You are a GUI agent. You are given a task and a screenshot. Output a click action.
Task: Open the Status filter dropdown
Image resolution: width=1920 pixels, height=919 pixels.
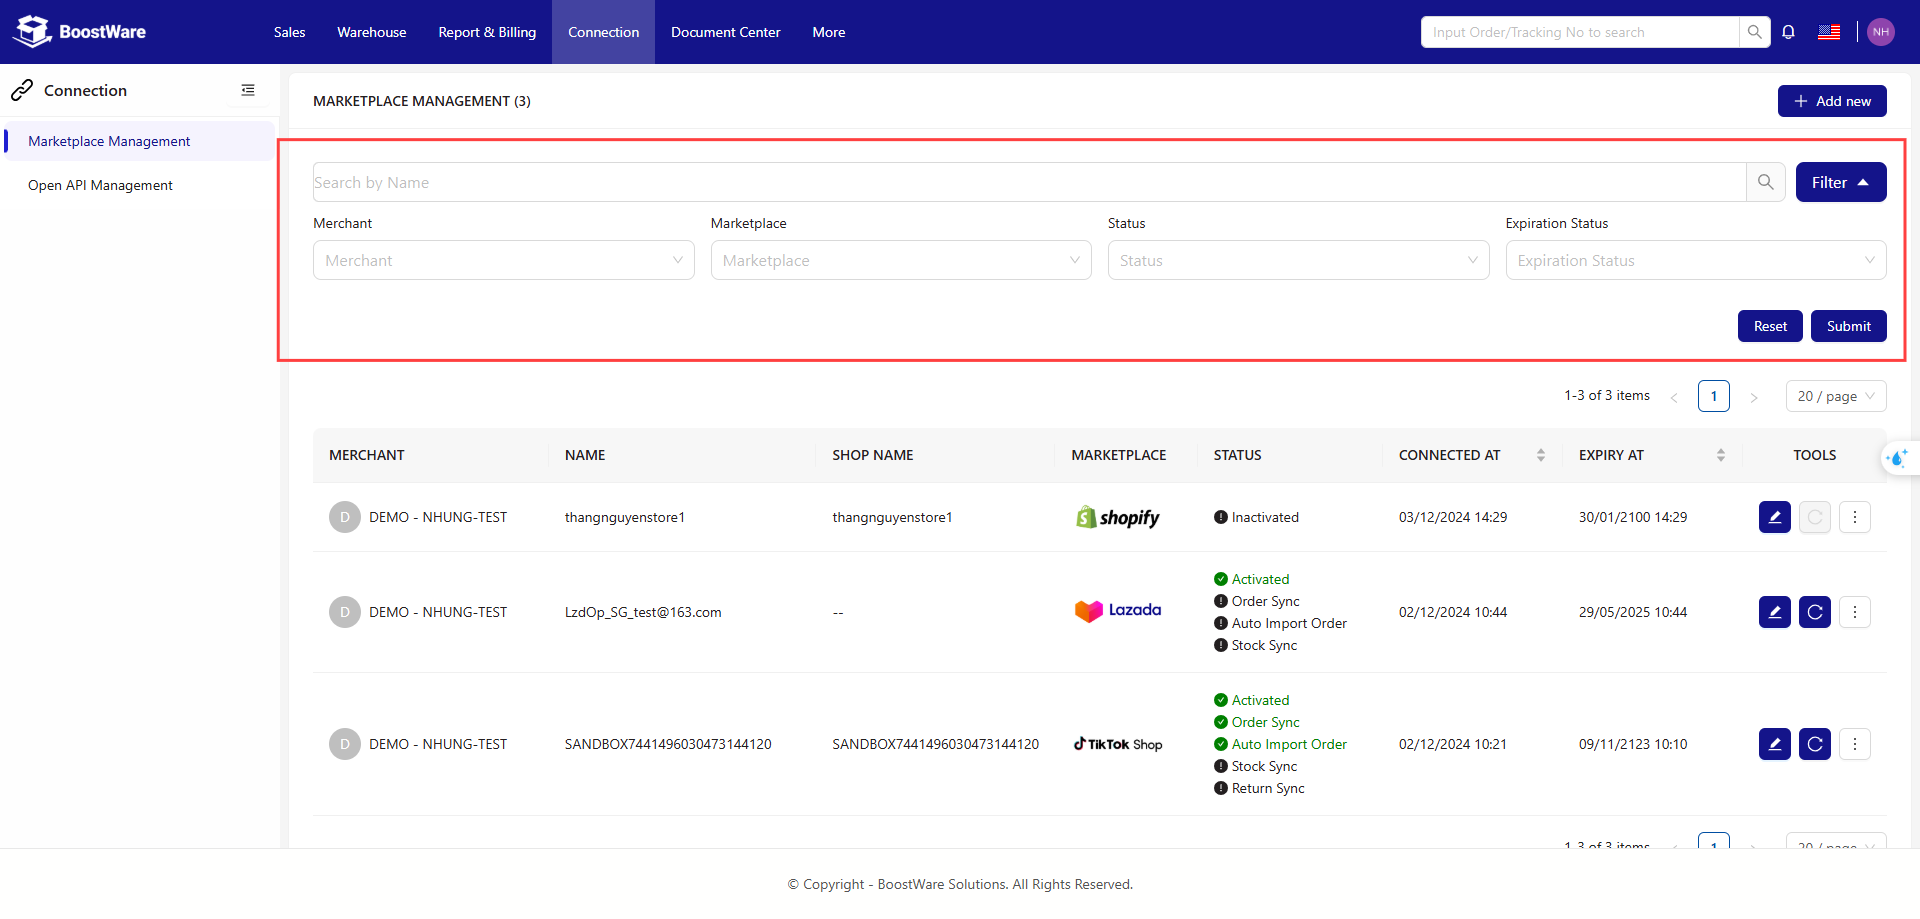[x=1298, y=260]
